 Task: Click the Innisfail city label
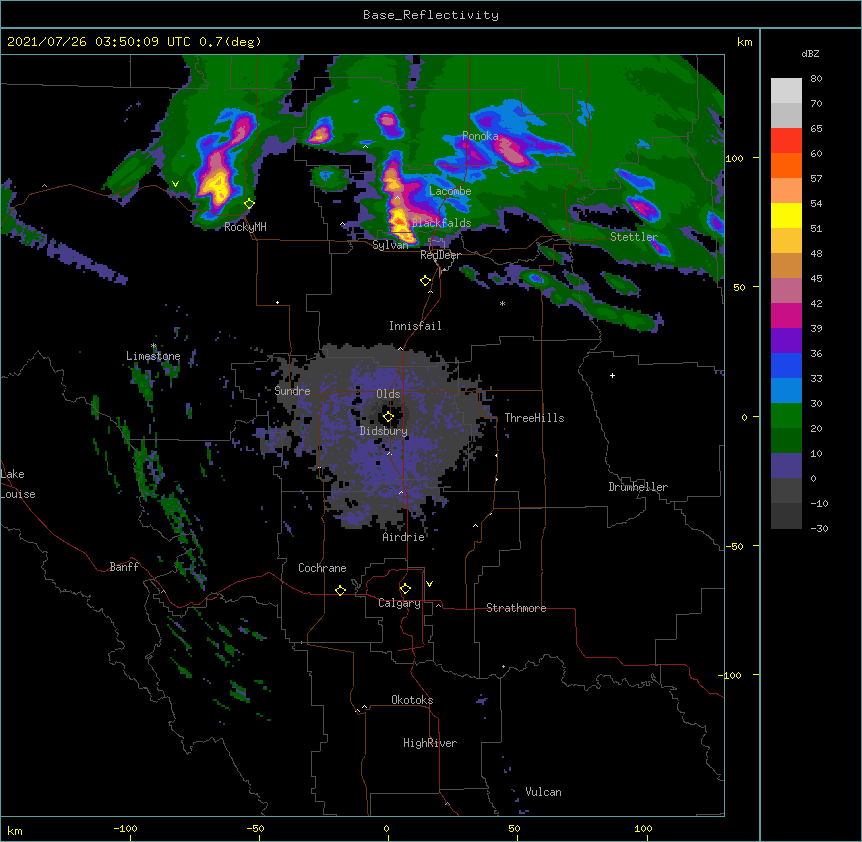415,326
